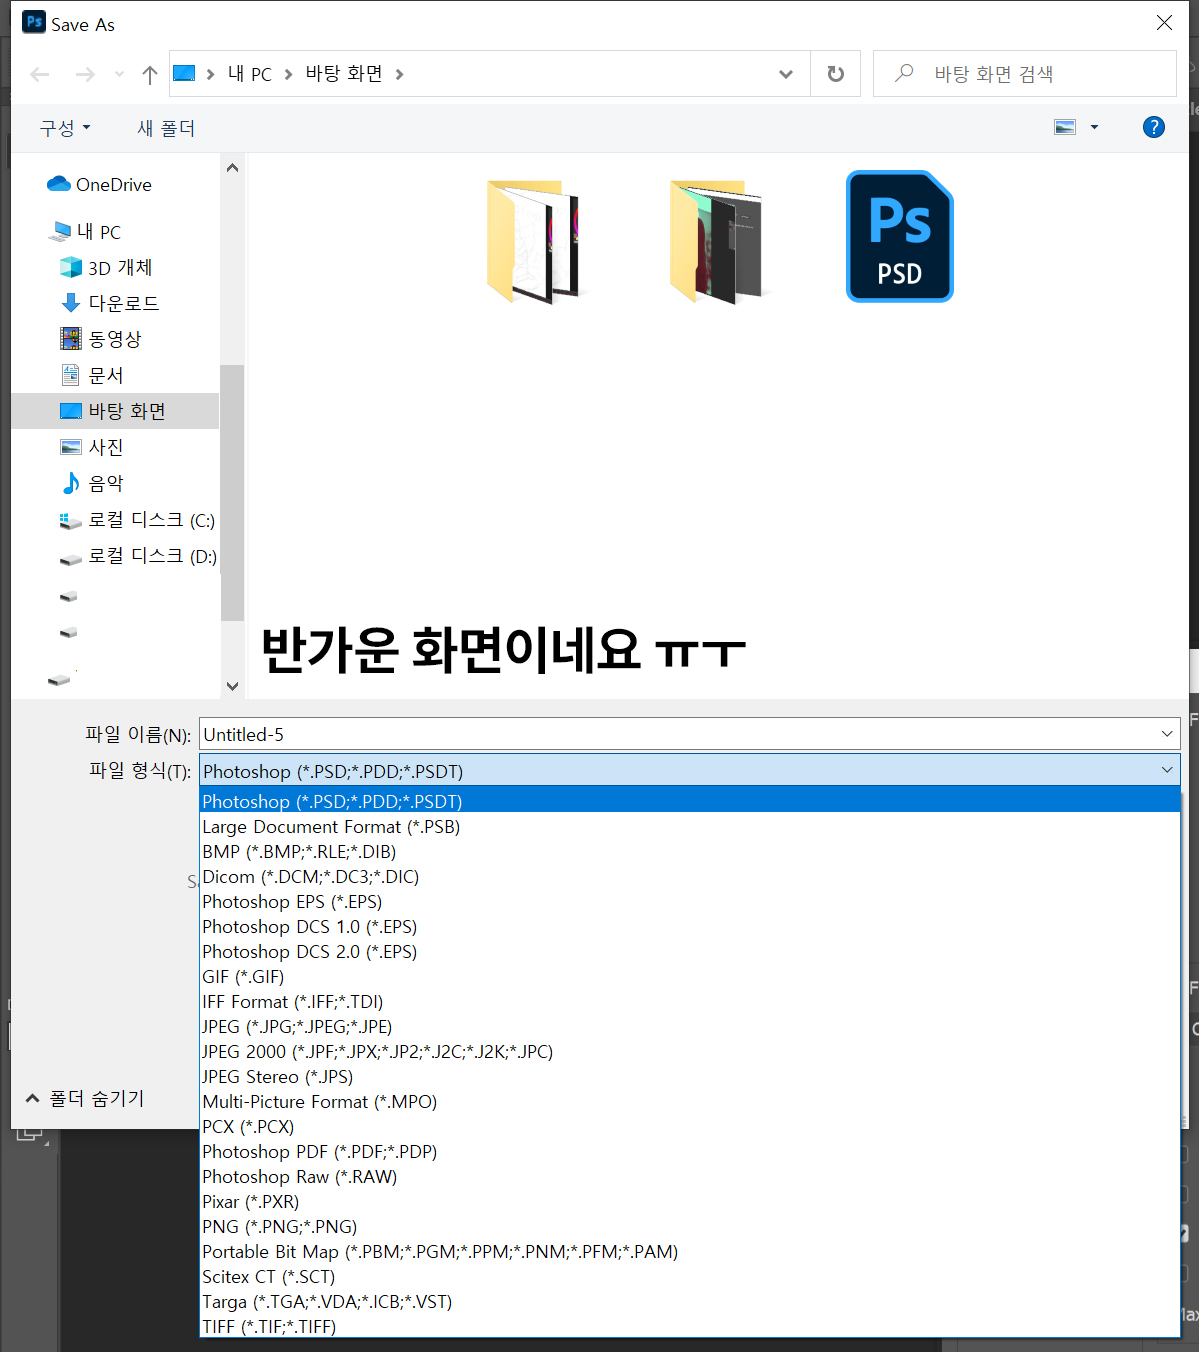This screenshot has width=1199, height=1352.
Task: Click the sidebar scroll up arrow
Action: pyautogui.click(x=232, y=168)
